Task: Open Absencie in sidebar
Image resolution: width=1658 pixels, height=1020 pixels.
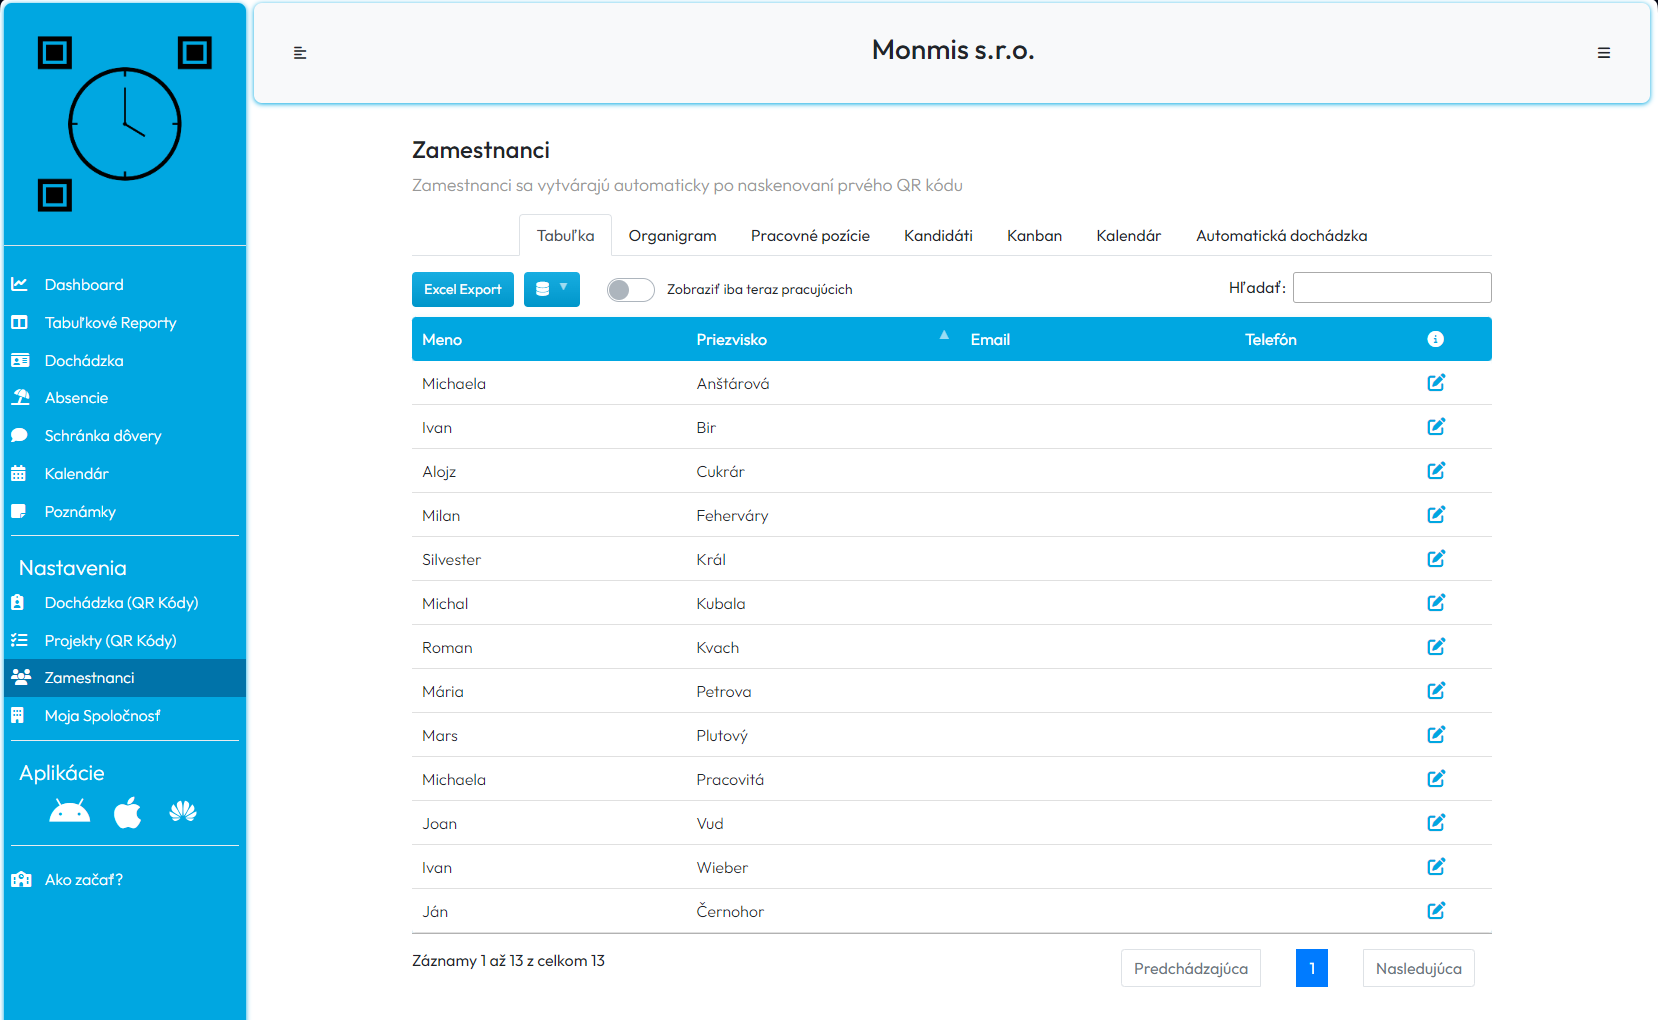Action: (x=125, y=398)
